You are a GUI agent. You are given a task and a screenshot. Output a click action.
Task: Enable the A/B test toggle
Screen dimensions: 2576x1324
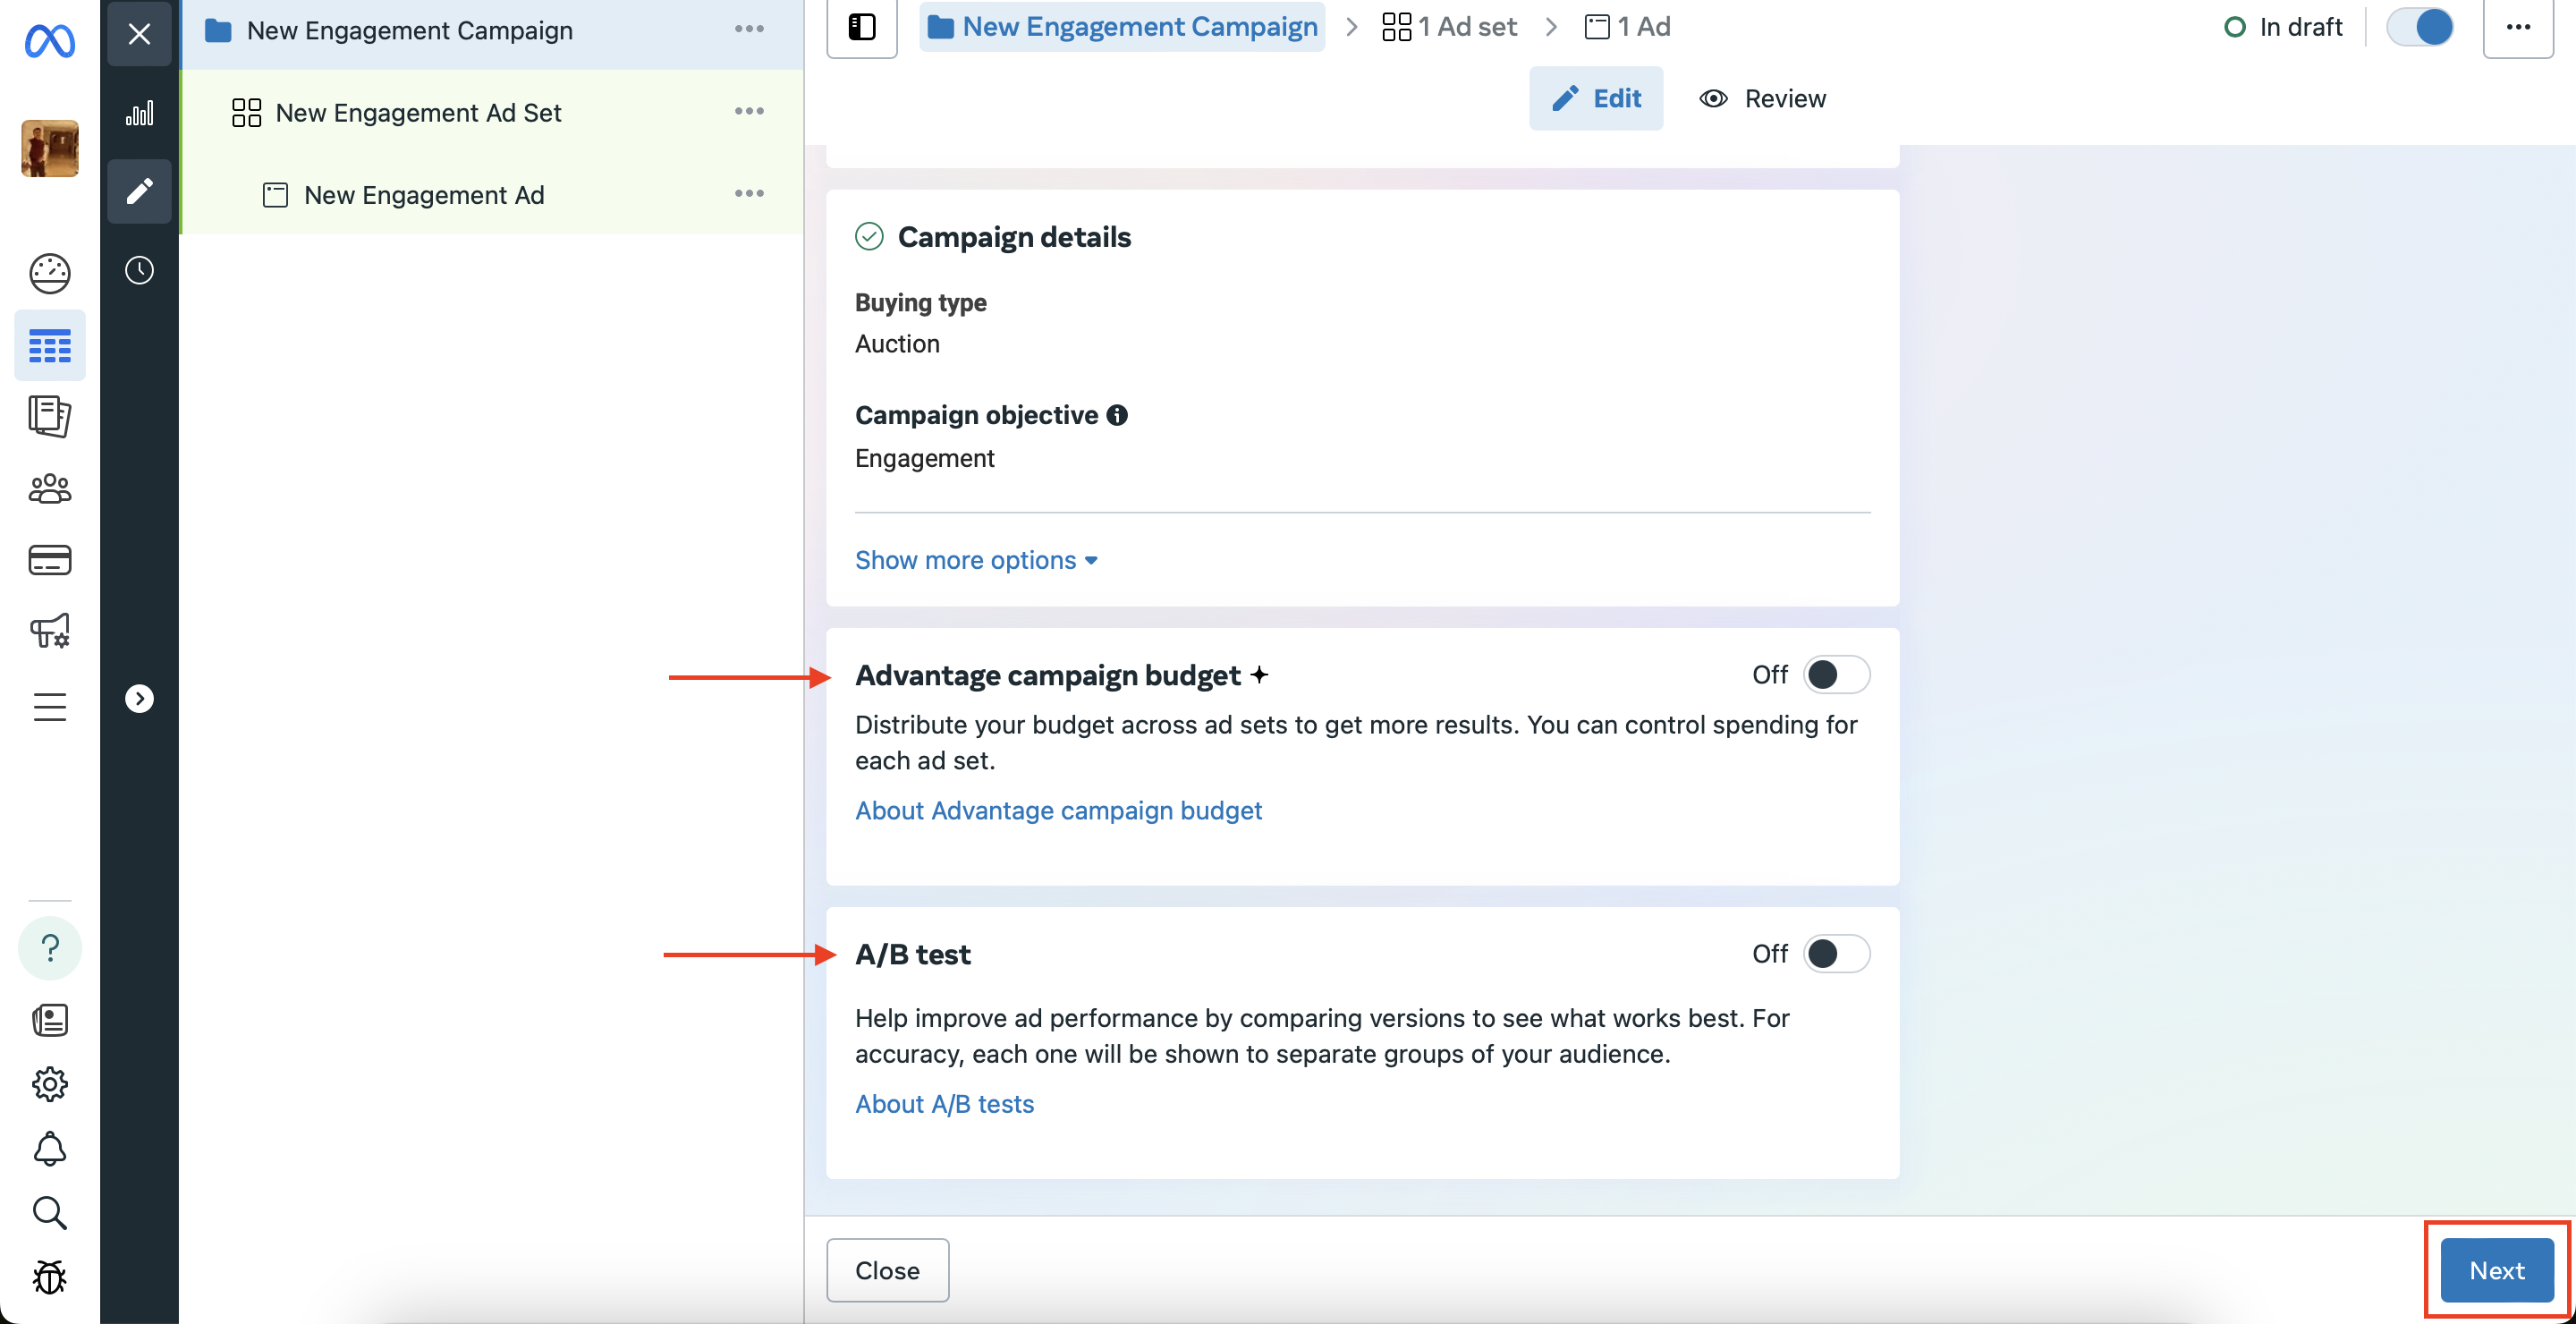point(1836,954)
